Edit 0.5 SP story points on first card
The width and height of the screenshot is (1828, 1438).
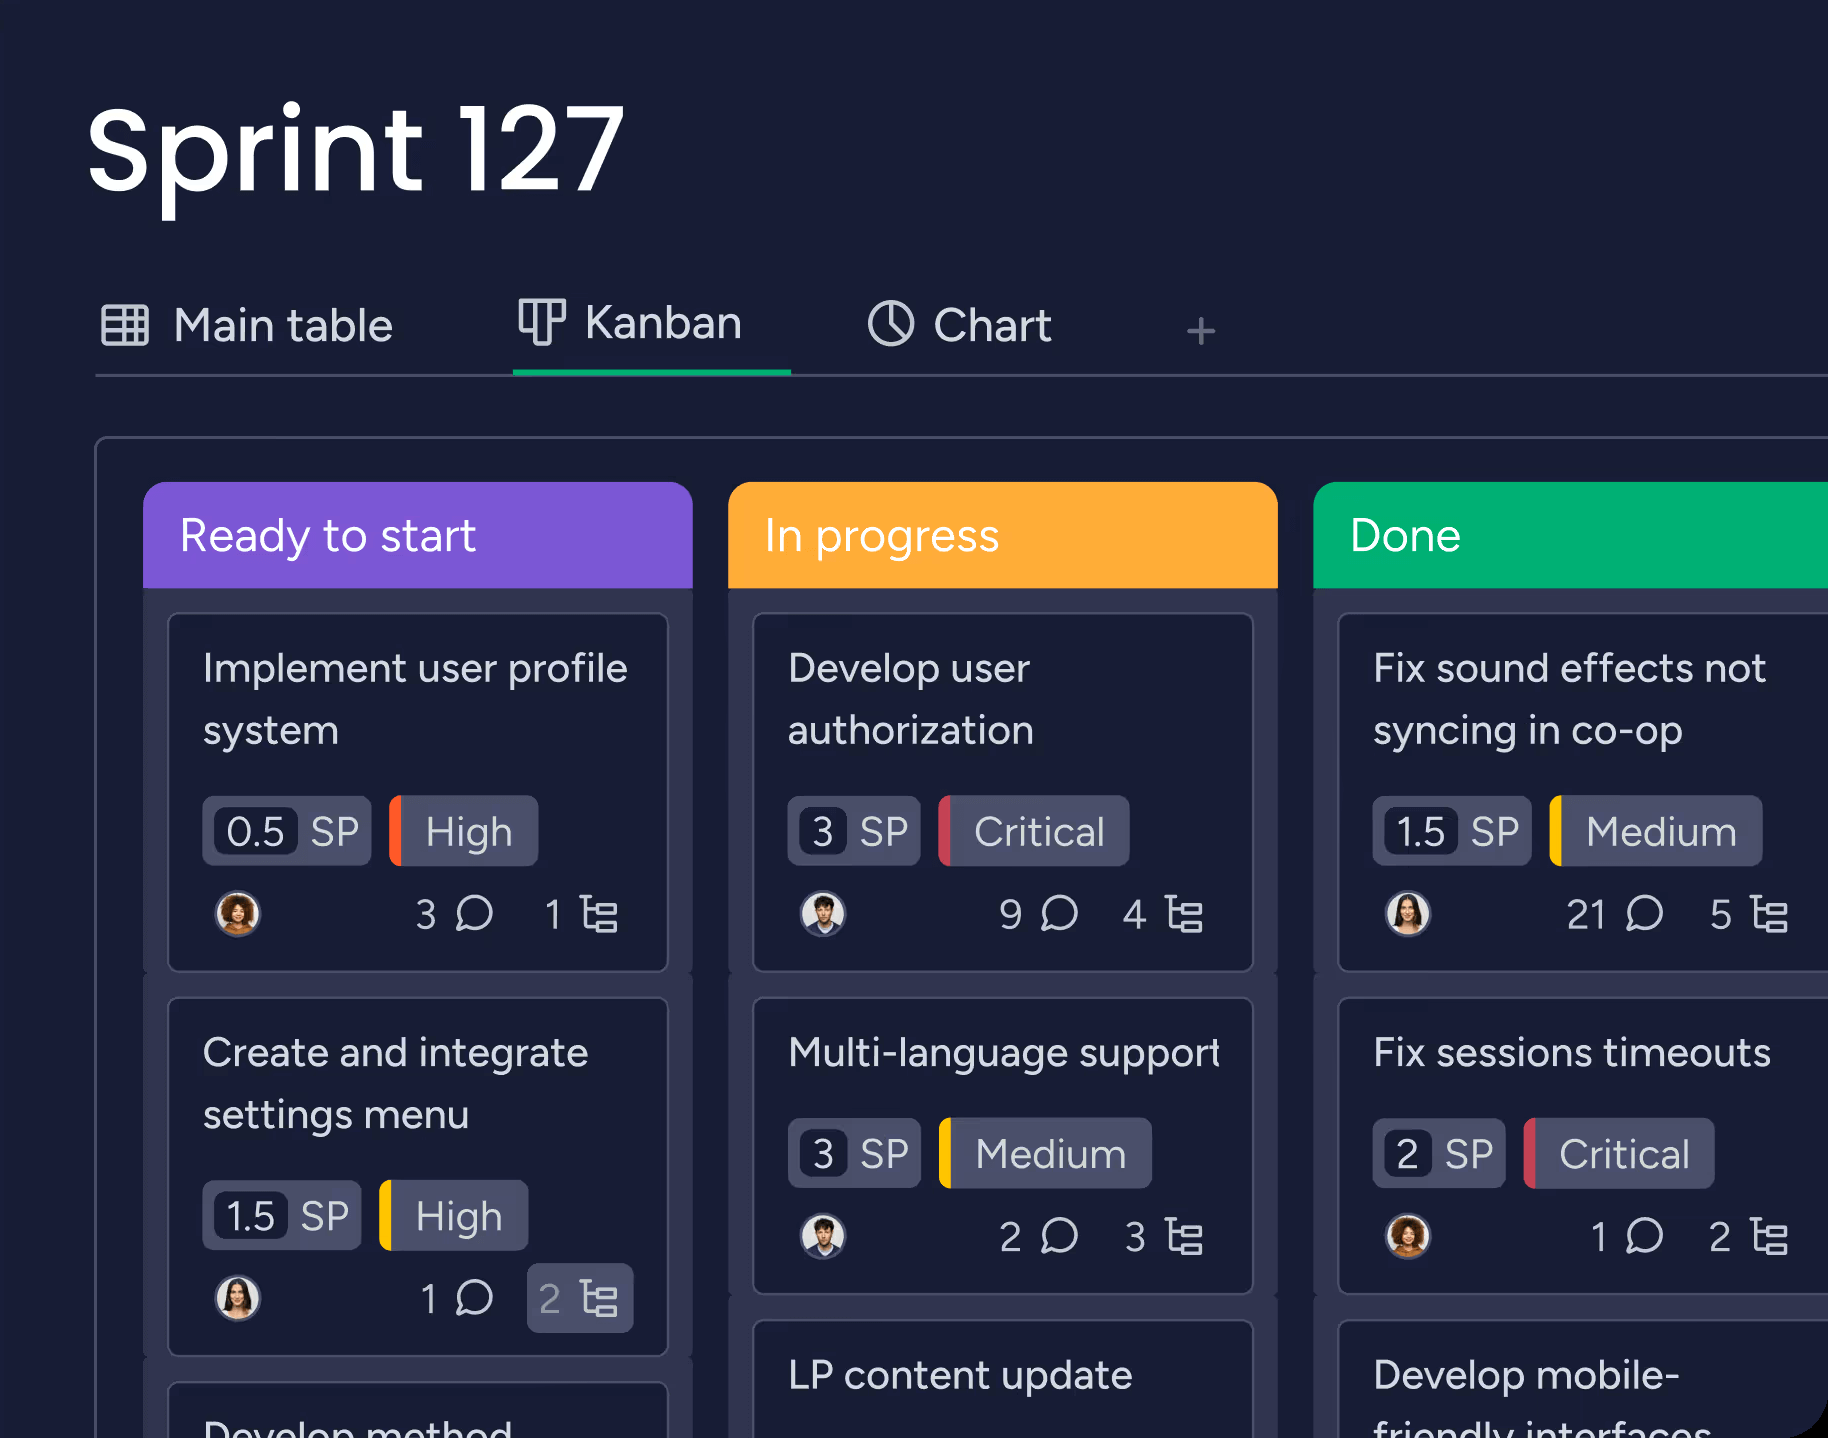point(287,831)
